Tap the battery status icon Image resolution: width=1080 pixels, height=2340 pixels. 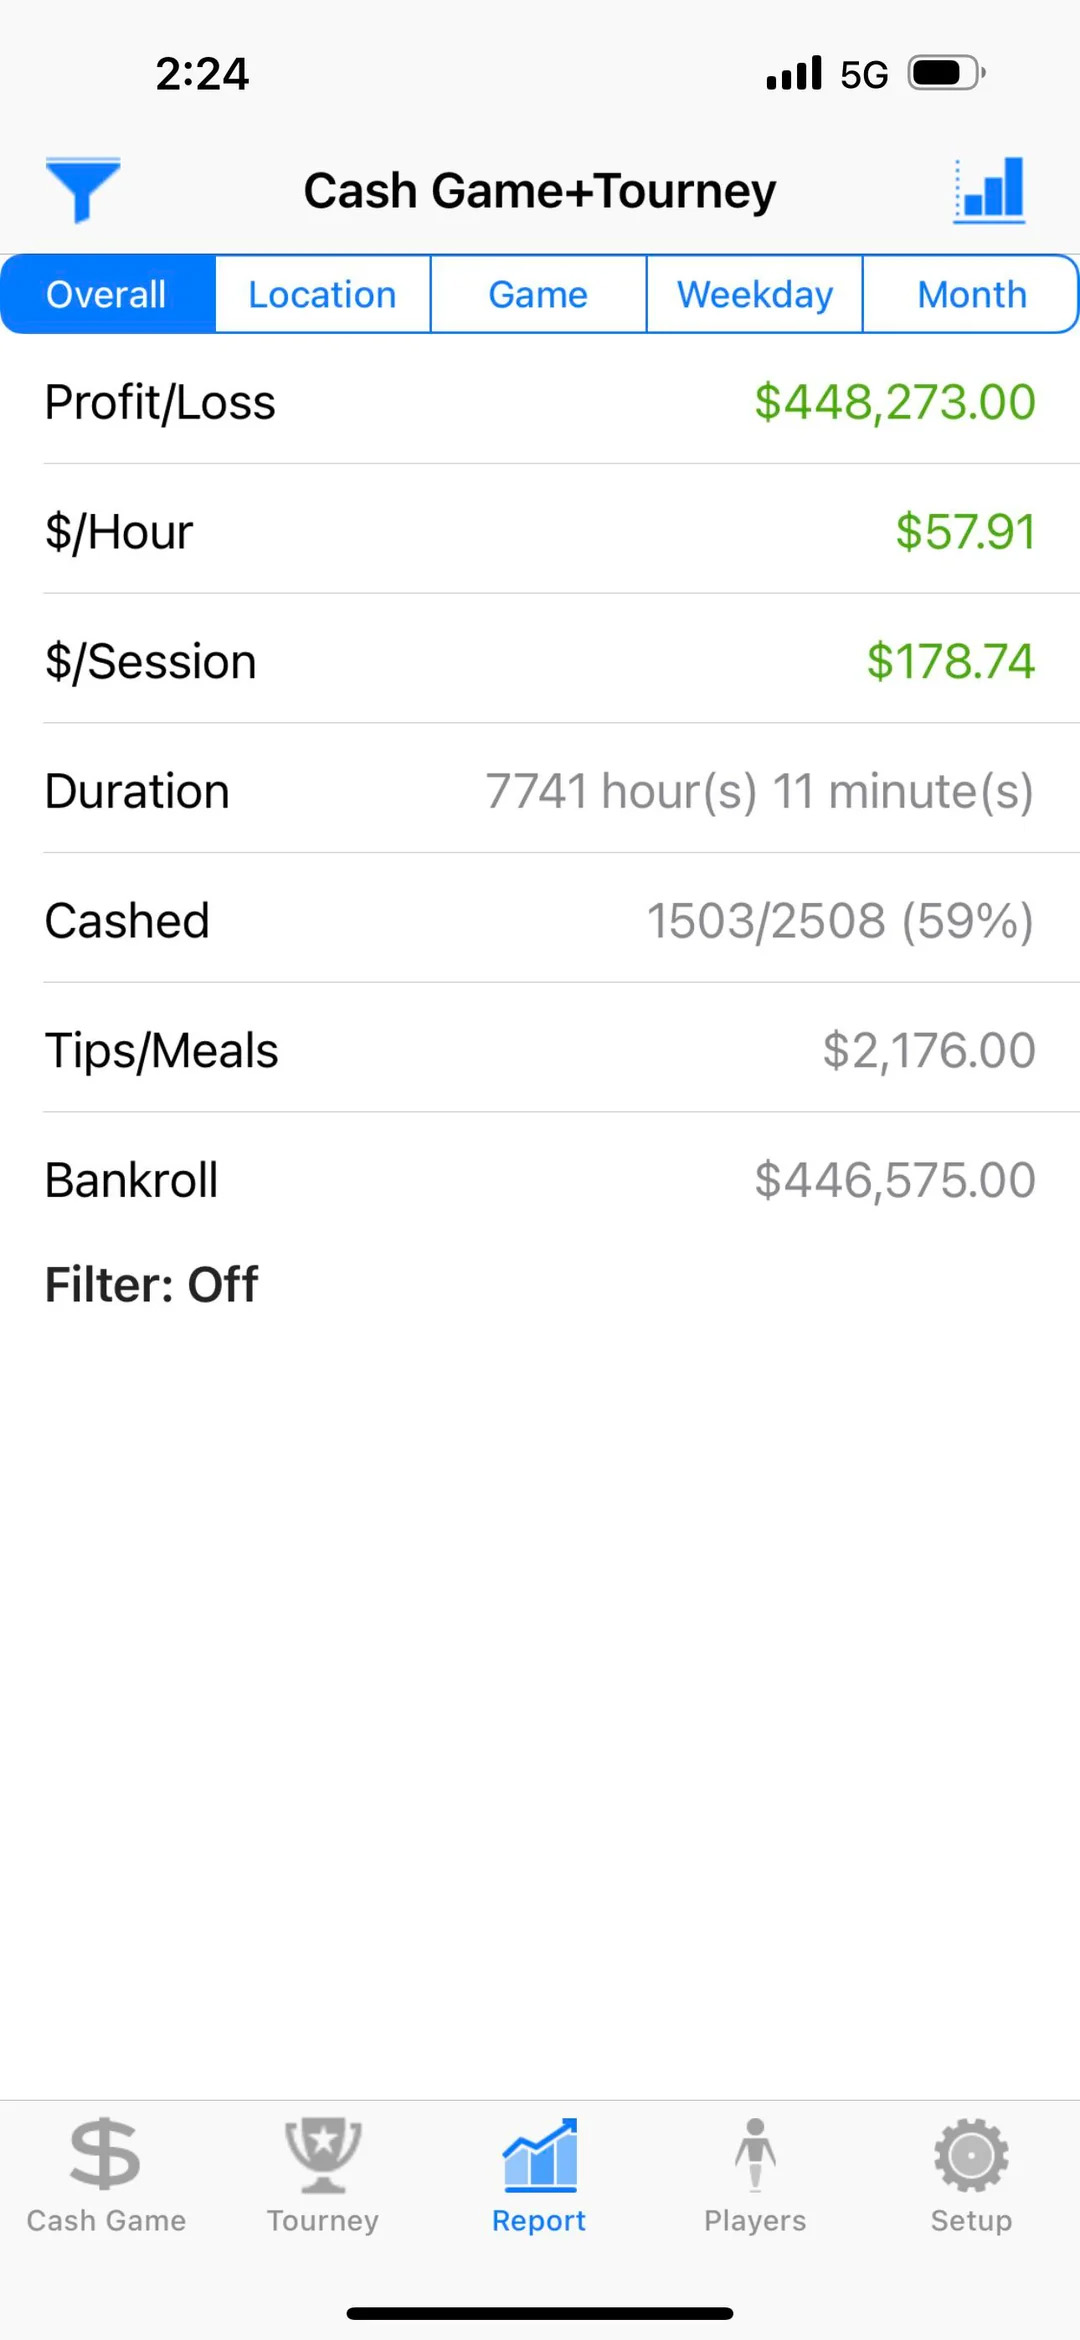tap(945, 73)
